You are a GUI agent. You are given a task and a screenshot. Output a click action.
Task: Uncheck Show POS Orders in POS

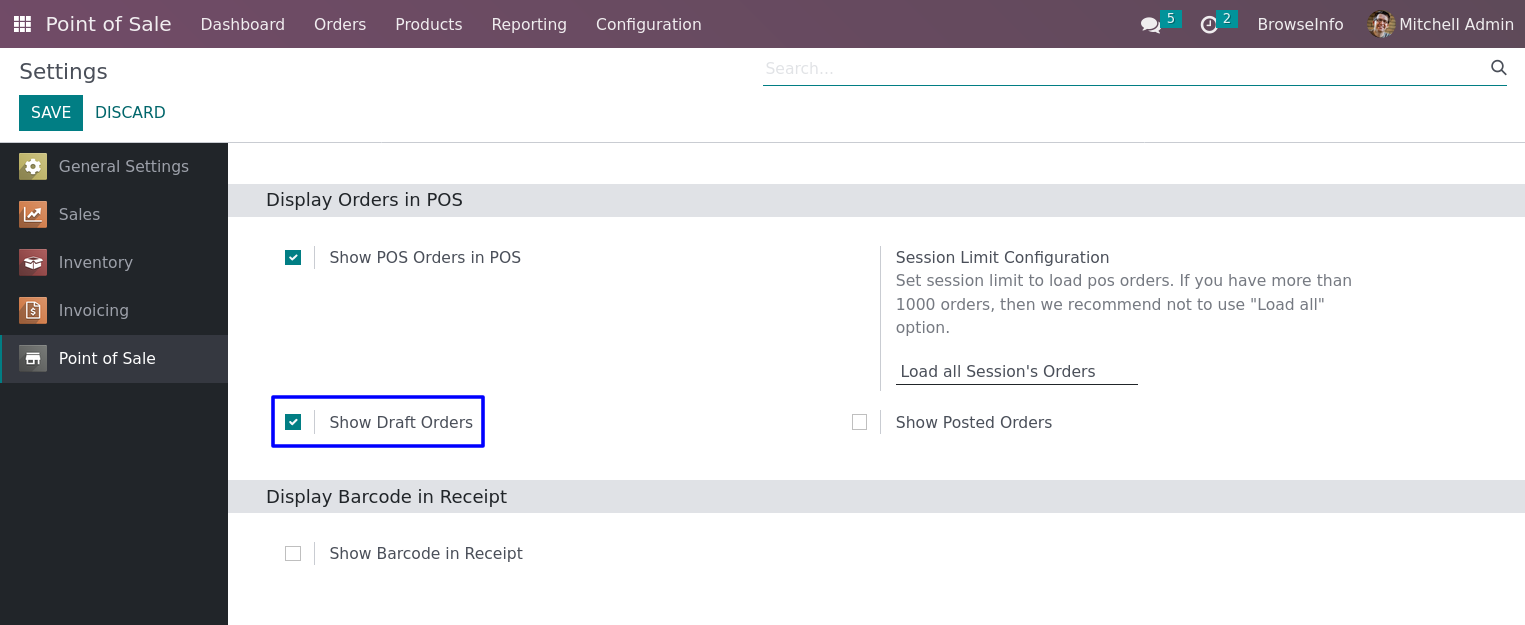[x=293, y=258]
